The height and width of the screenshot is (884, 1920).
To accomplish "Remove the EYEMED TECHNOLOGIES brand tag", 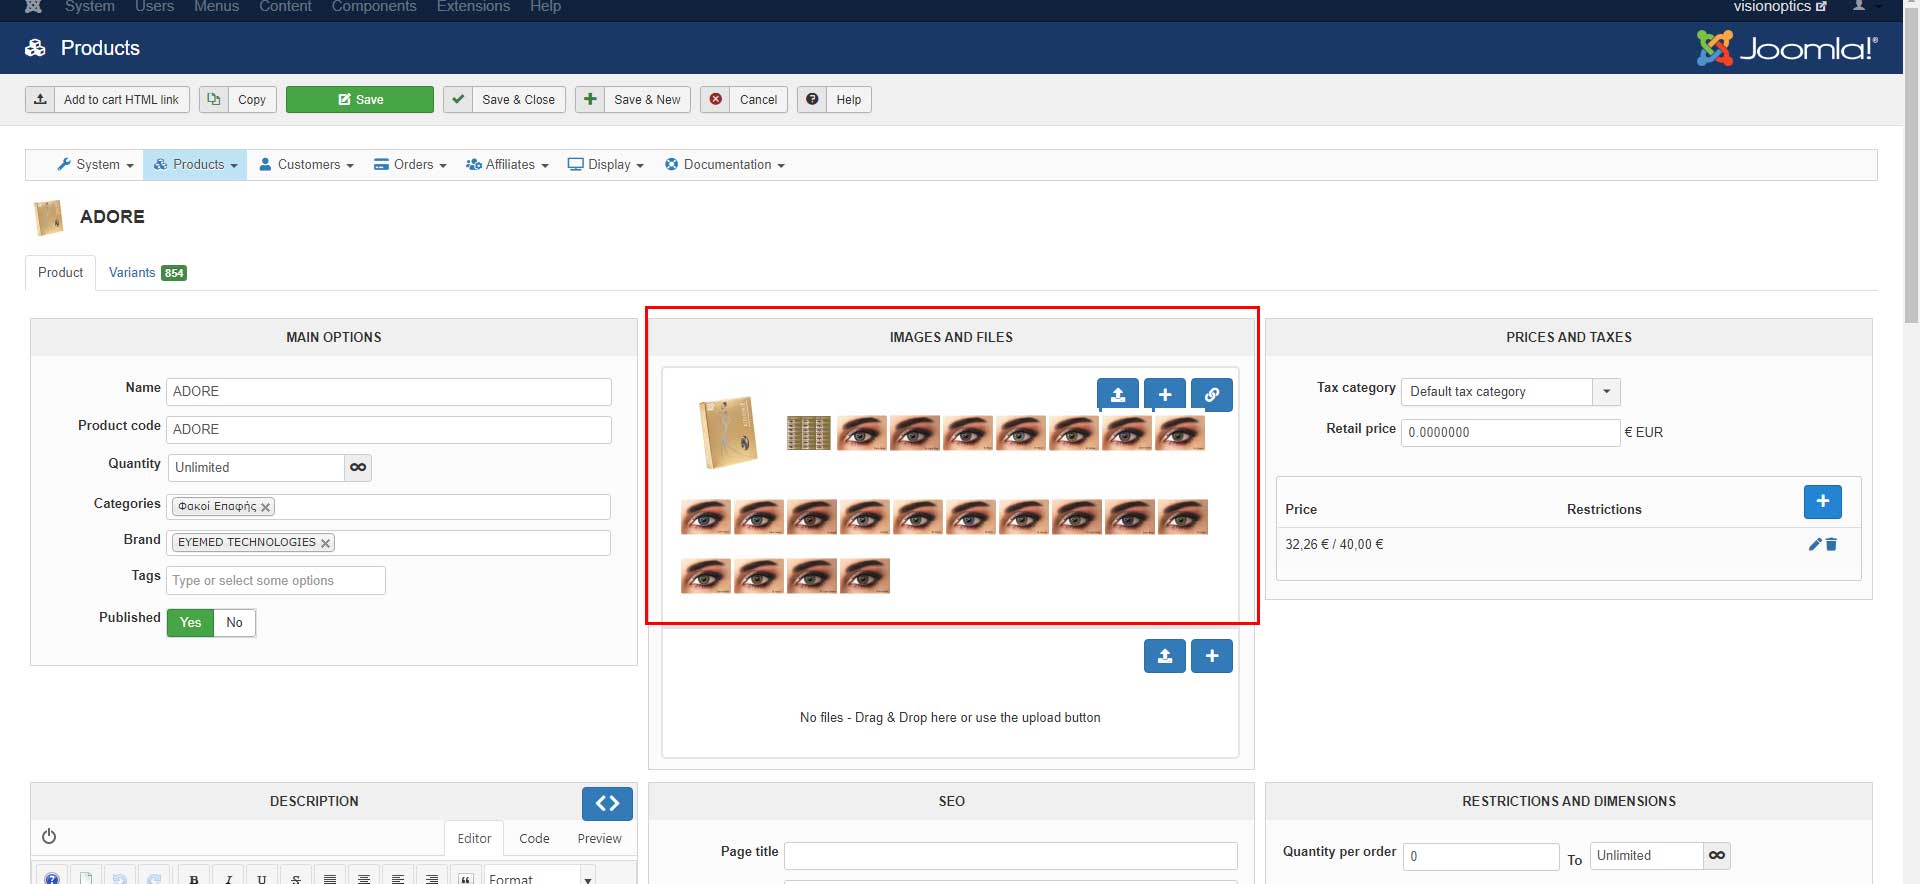I will pyautogui.click(x=325, y=543).
